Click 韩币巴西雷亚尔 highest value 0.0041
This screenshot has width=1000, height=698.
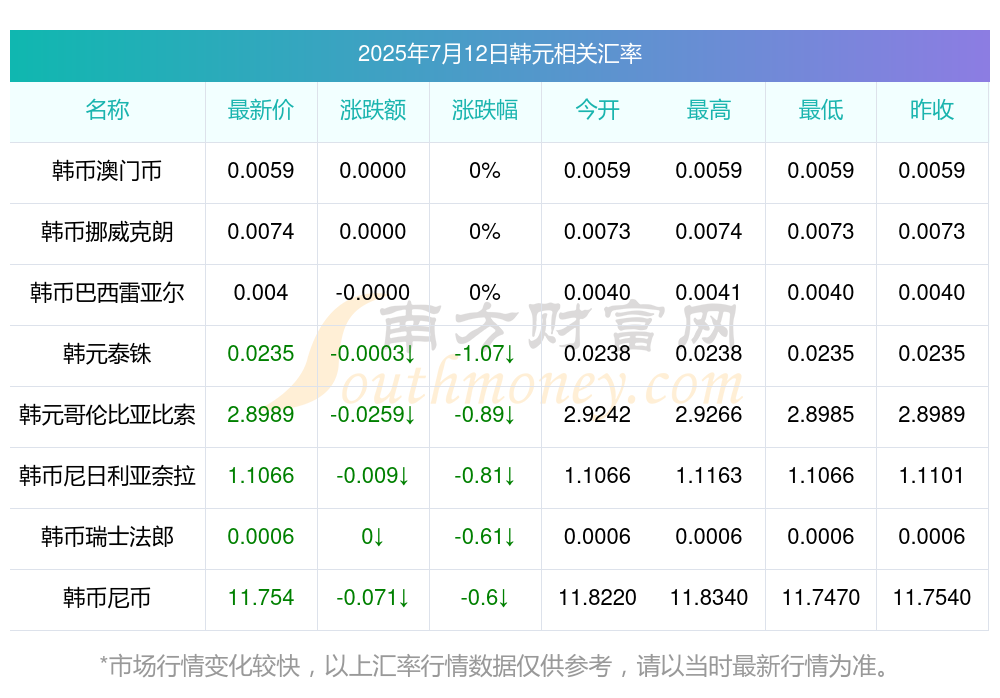(x=709, y=293)
